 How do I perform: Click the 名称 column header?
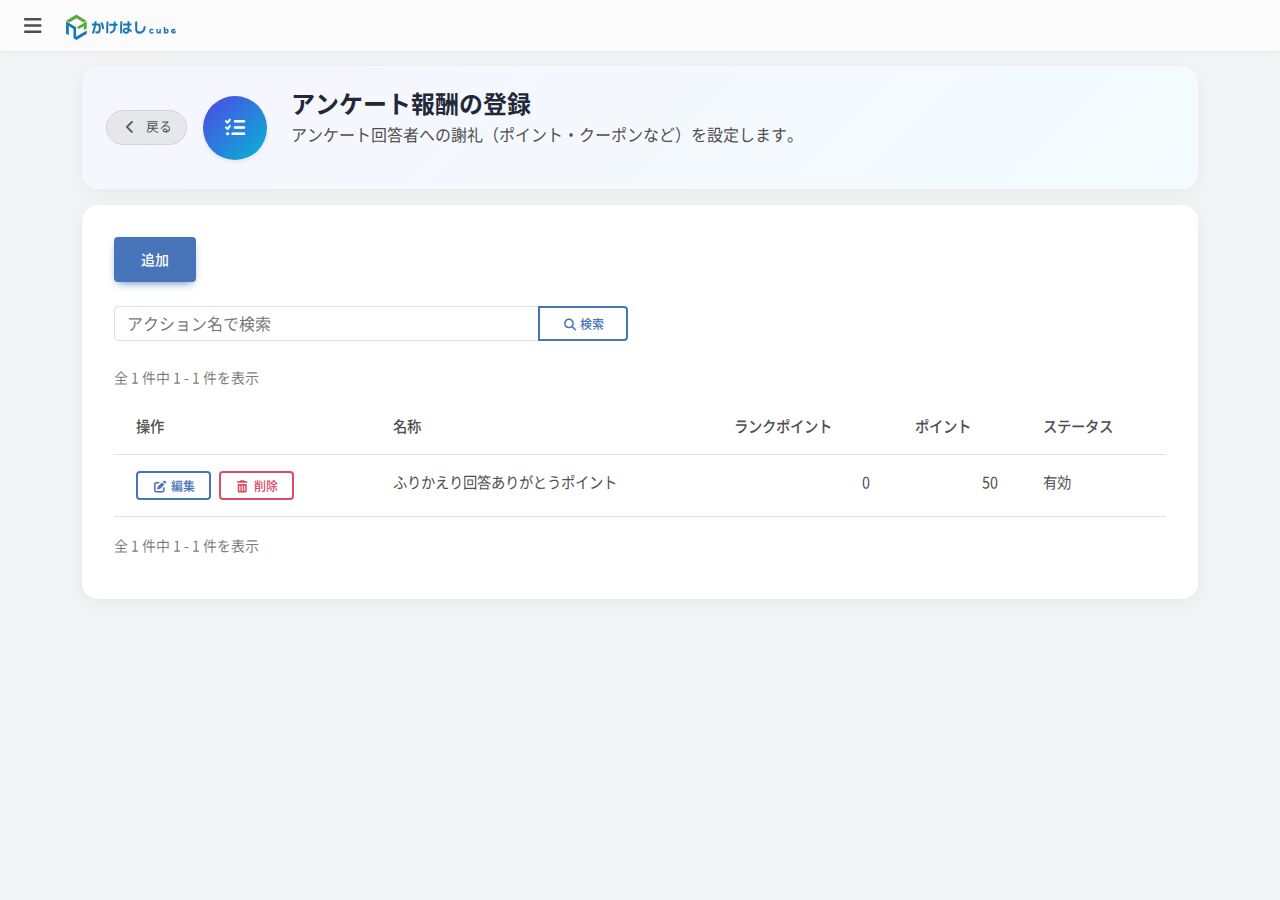point(407,427)
